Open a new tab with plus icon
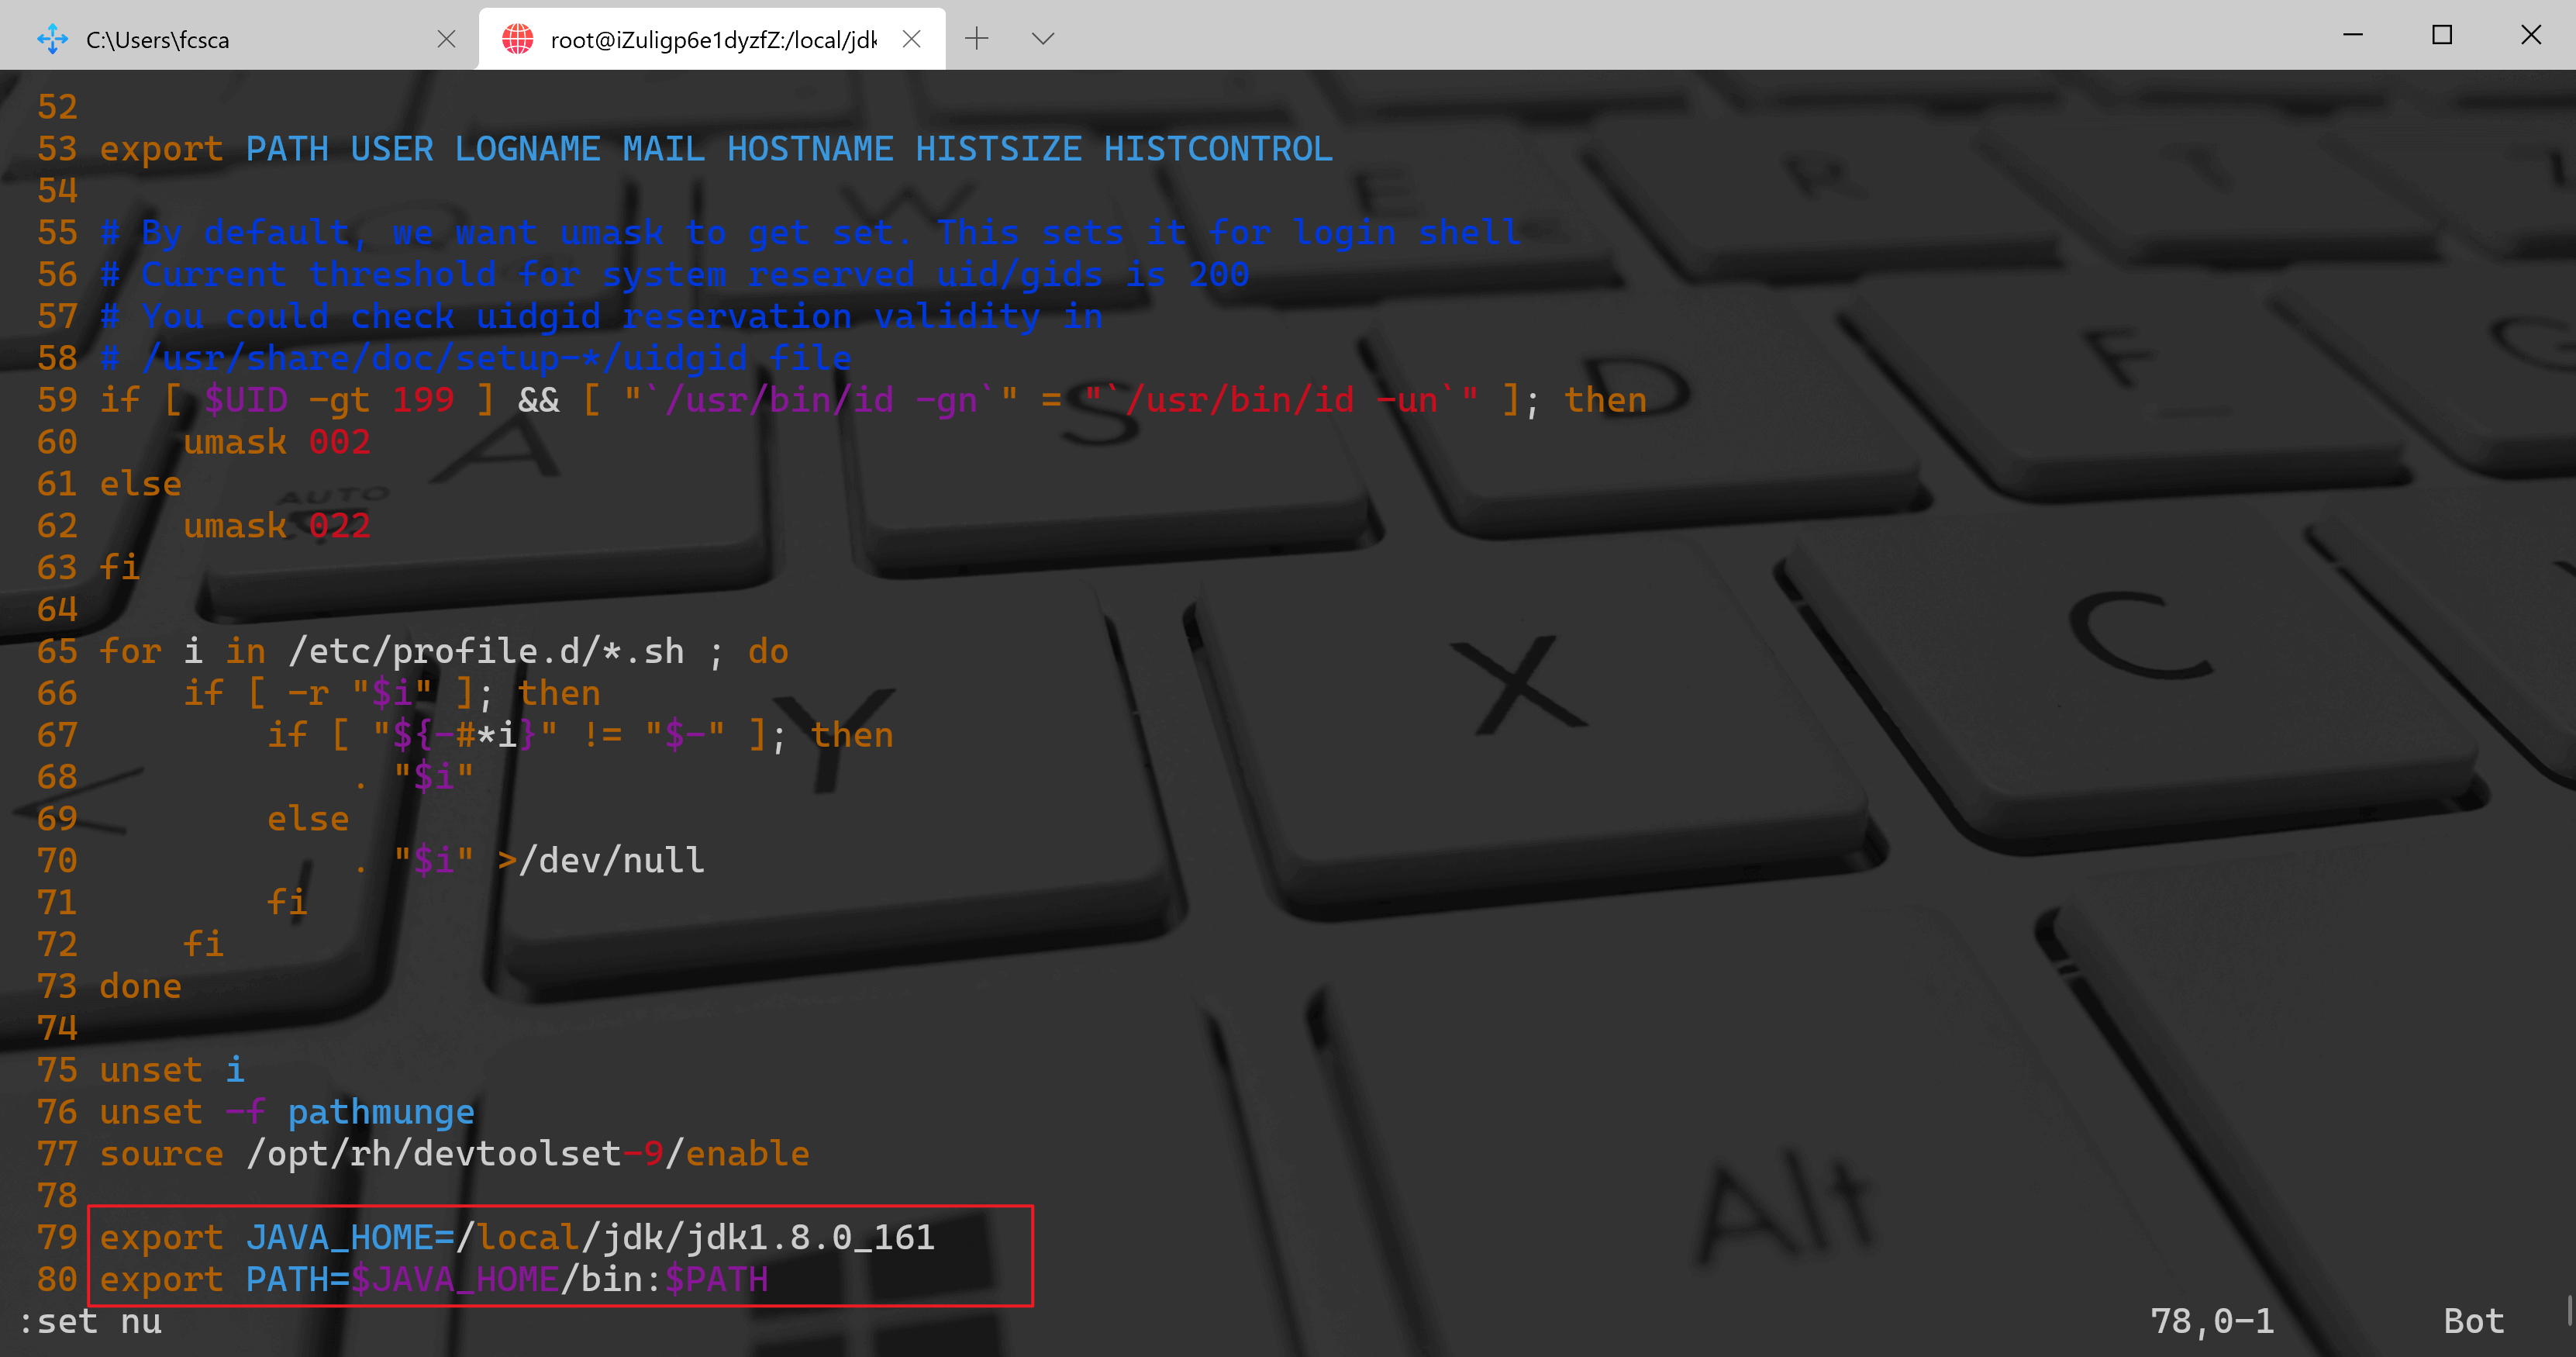The image size is (2576, 1357). click(977, 39)
